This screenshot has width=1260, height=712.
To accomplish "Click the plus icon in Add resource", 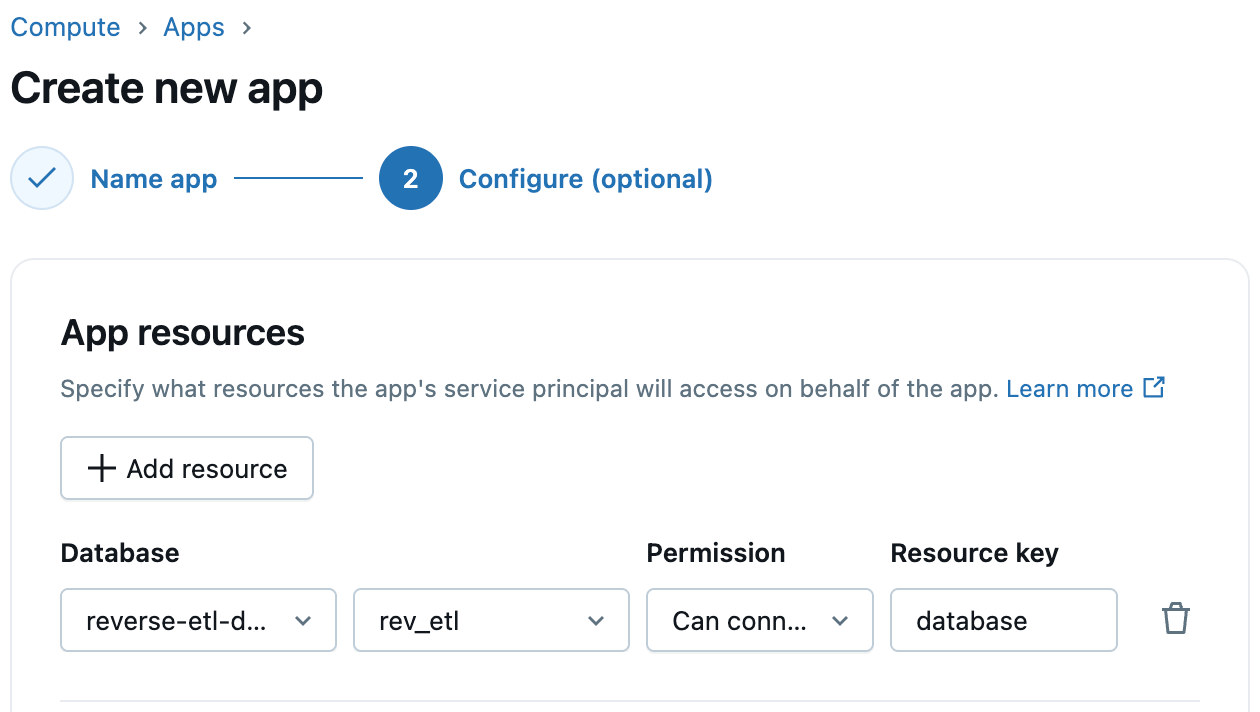I will coord(101,468).
